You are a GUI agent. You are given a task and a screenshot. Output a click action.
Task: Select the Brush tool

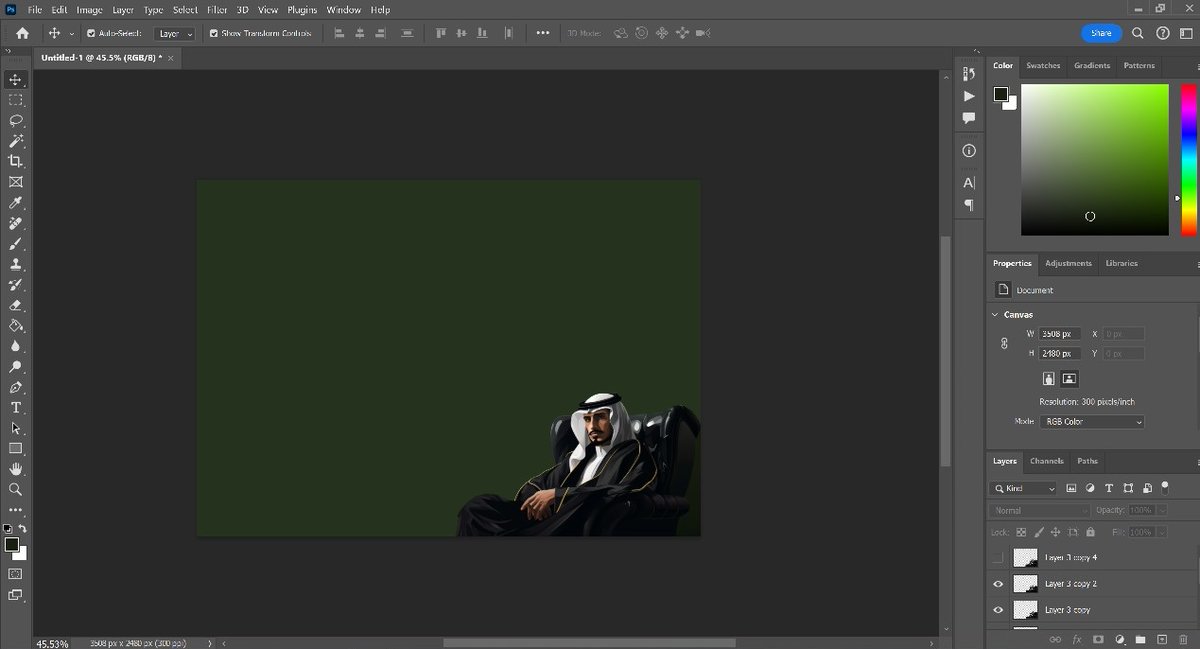click(16, 243)
